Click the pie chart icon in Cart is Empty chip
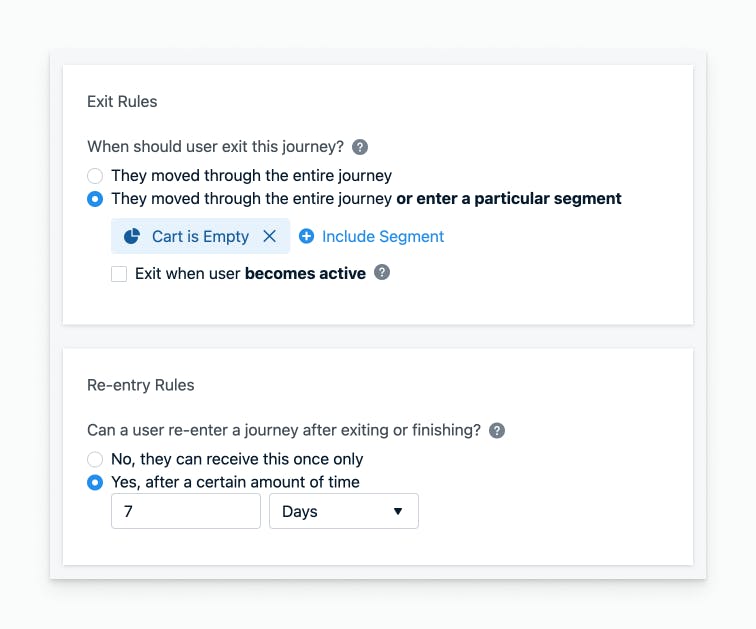 (132, 236)
